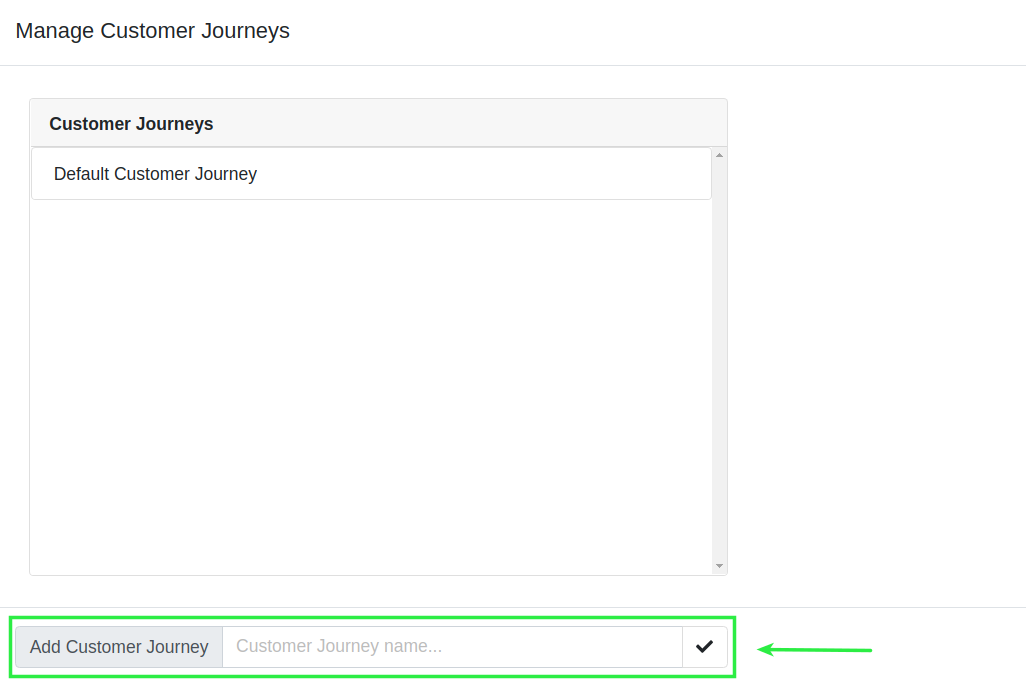The height and width of the screenshot is (681, 1026).
Task: Click the scrollbar up arrow
Action: click(x=719, y=155)
